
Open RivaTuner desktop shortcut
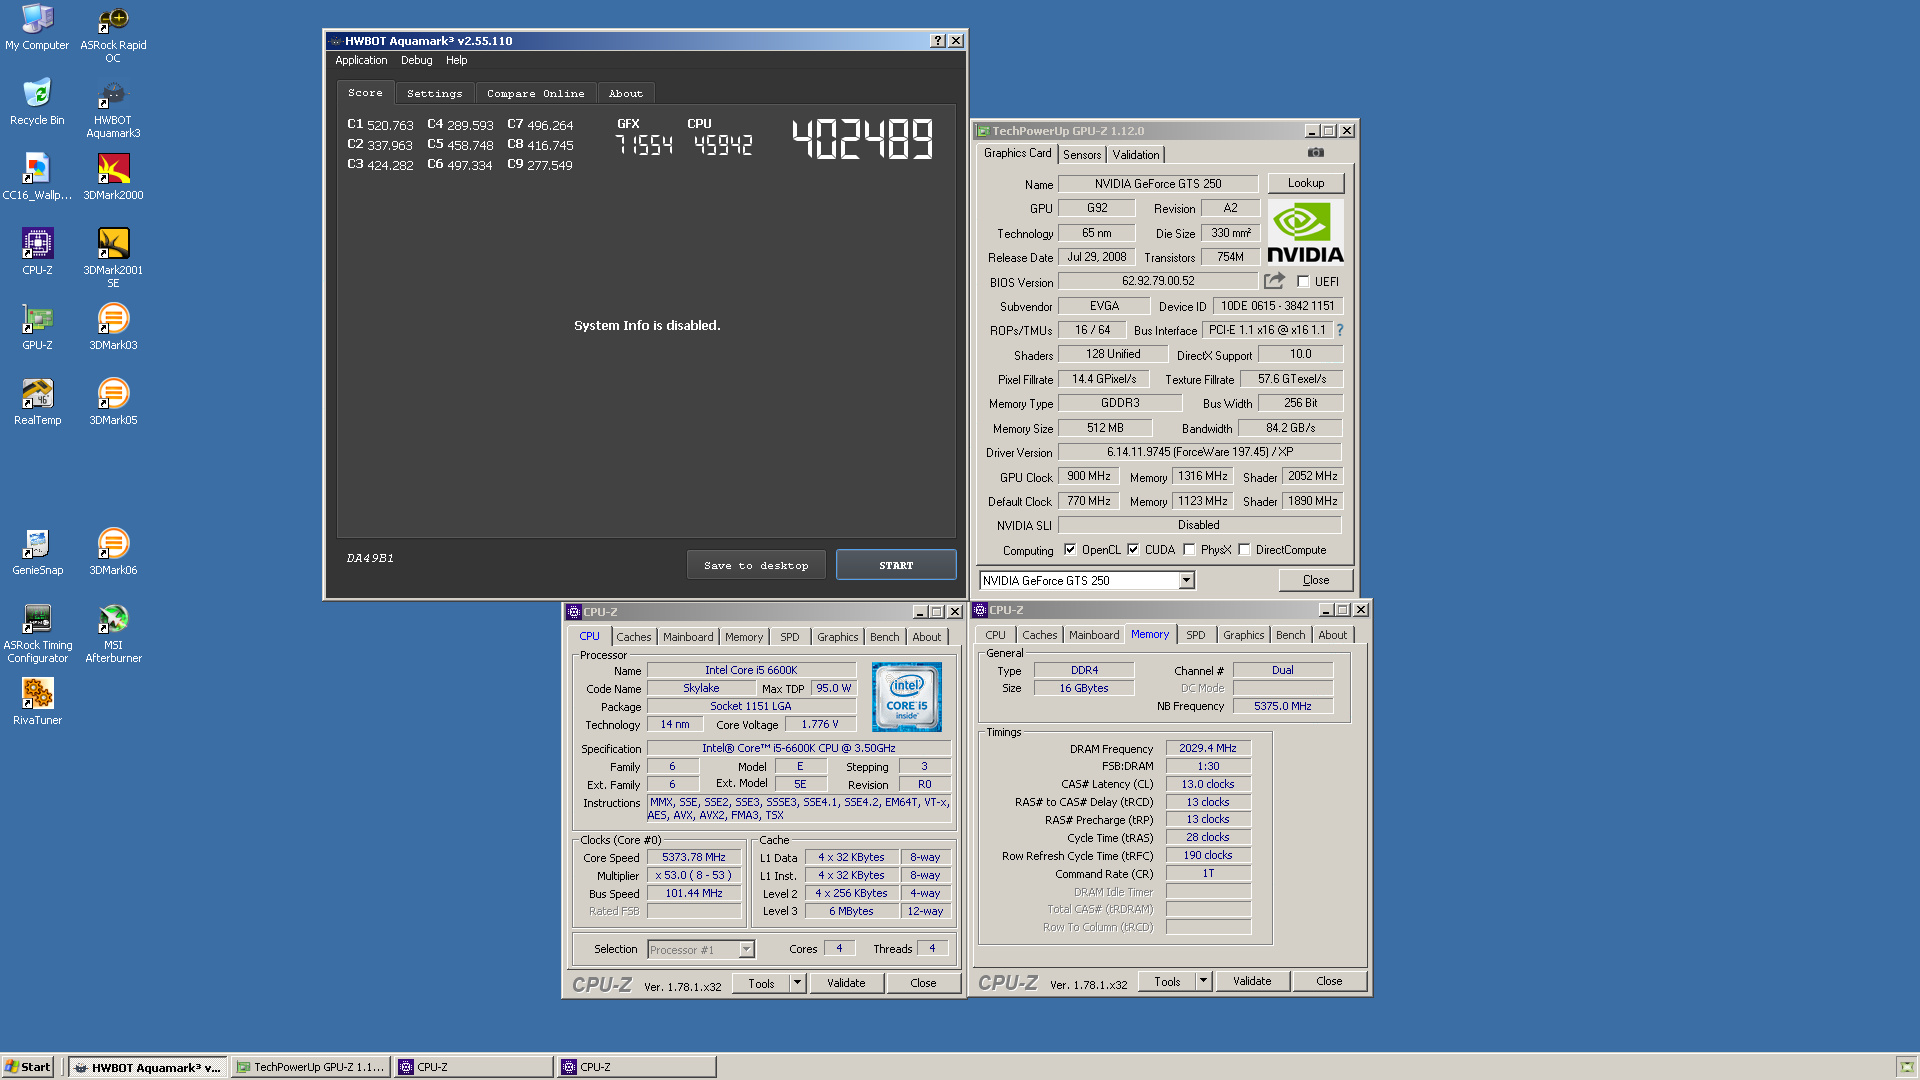[37, 702]
